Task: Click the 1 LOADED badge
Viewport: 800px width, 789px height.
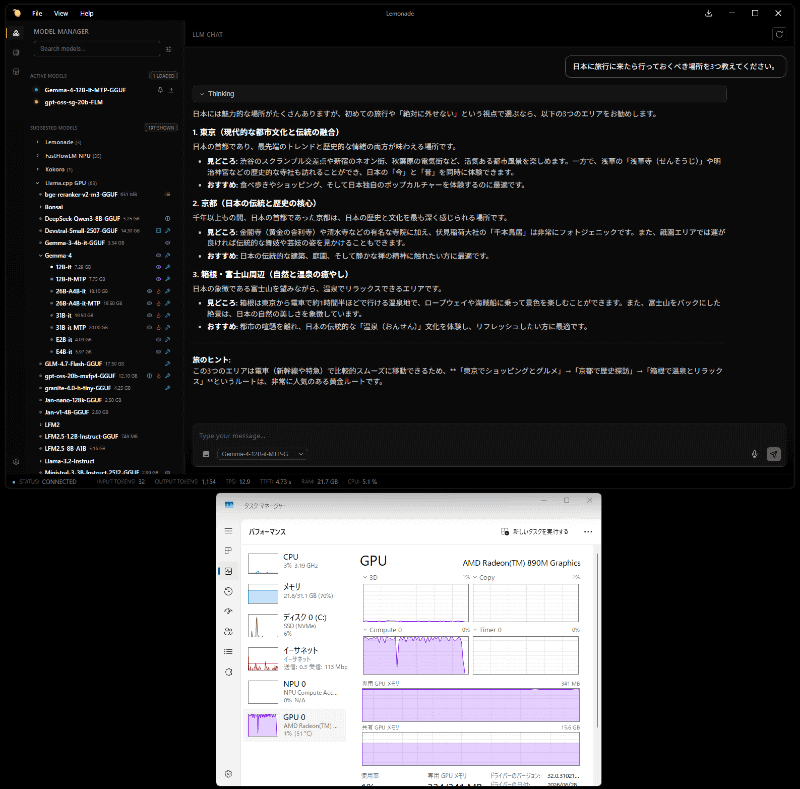Action: click(x=163, y=76)
